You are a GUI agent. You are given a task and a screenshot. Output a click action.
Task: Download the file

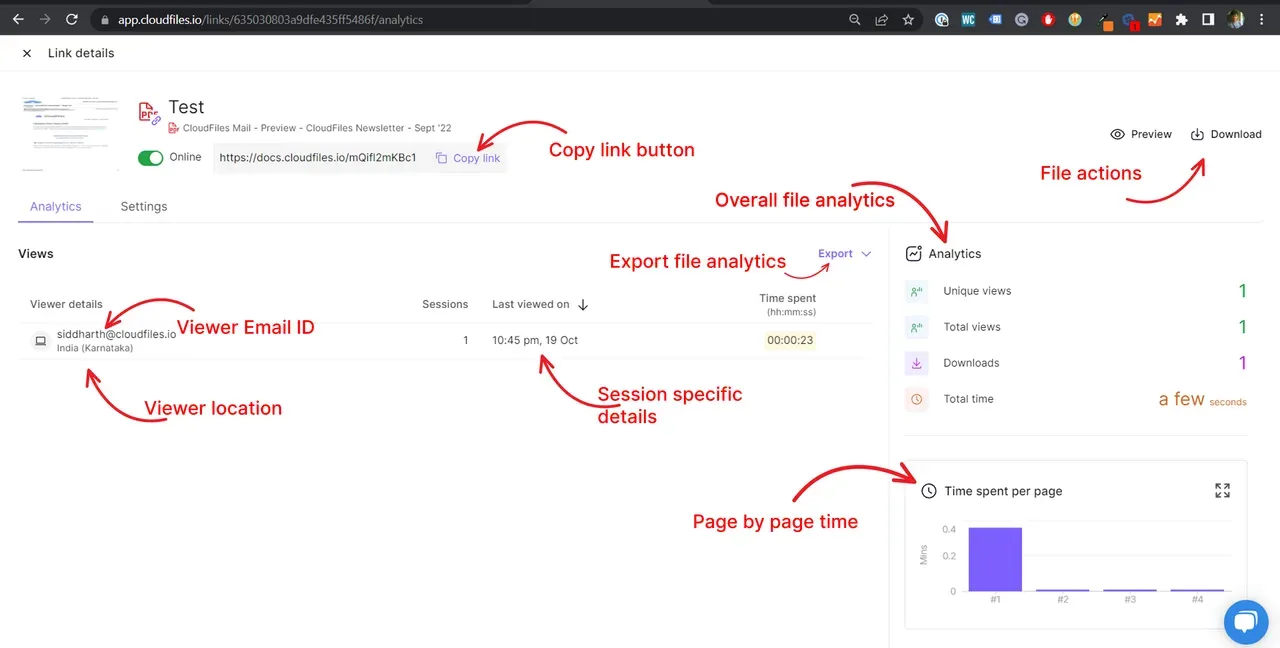pos(1226,134)
